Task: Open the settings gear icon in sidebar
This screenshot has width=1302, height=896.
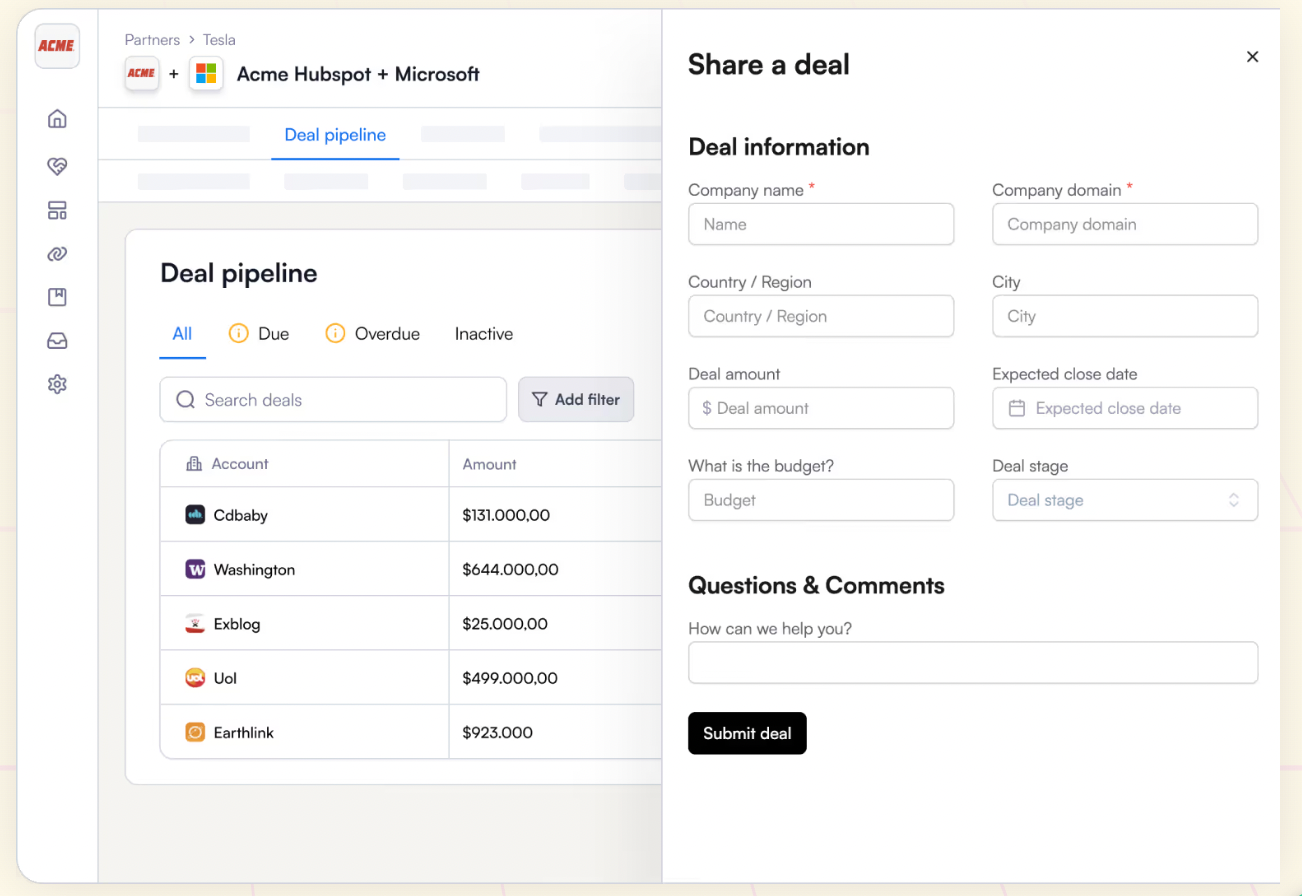Action: click(x=57, y=384)
